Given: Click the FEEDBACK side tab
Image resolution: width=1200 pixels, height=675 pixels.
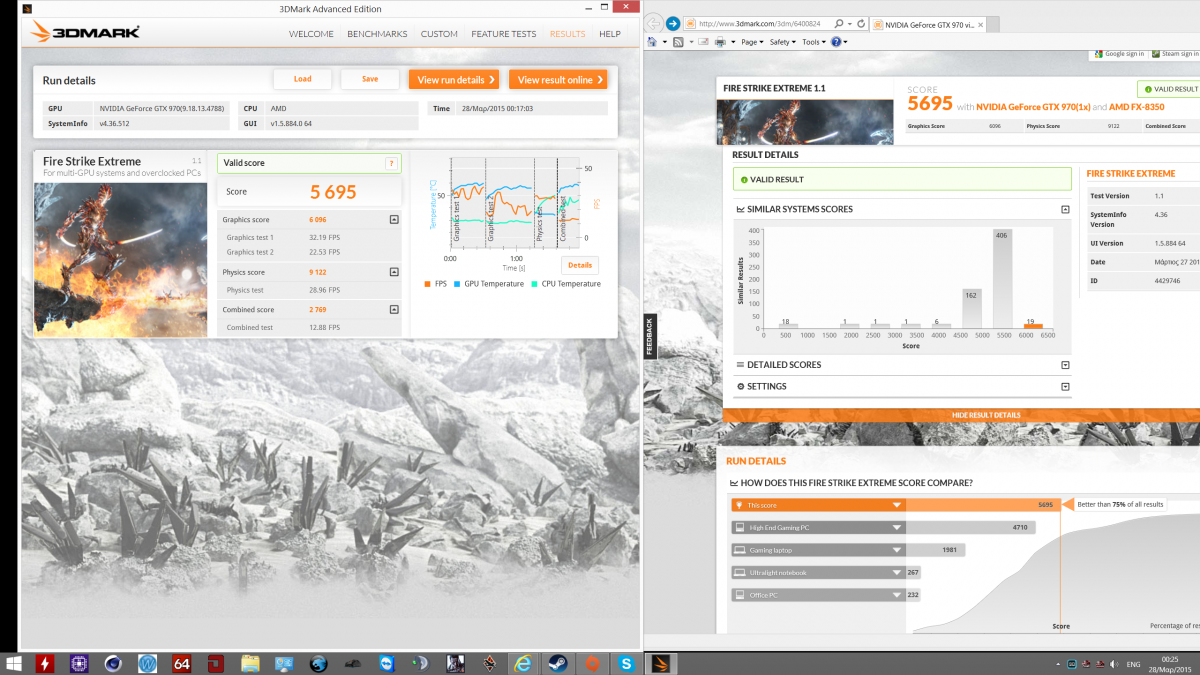Looking at the screenshot, I should (x=649, y=337).
